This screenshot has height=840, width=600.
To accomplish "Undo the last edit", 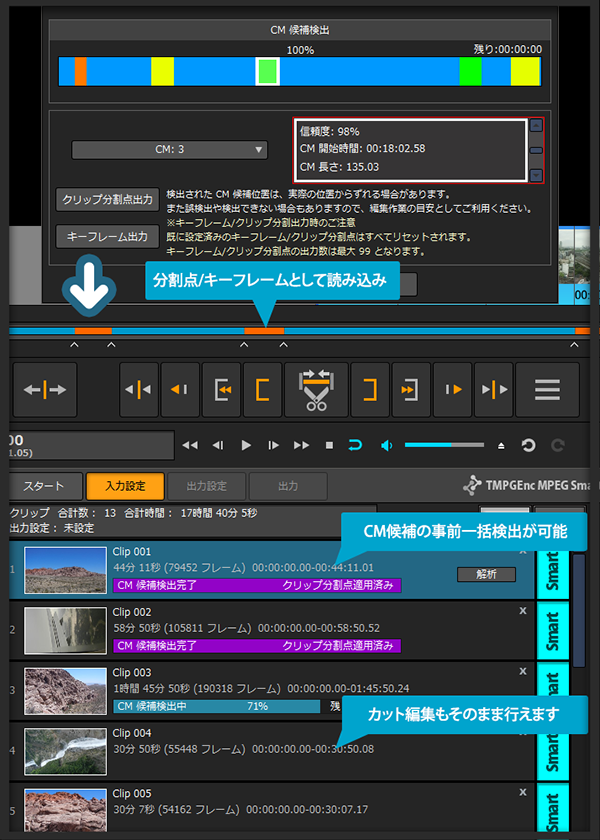I will (x=529, y=445).
